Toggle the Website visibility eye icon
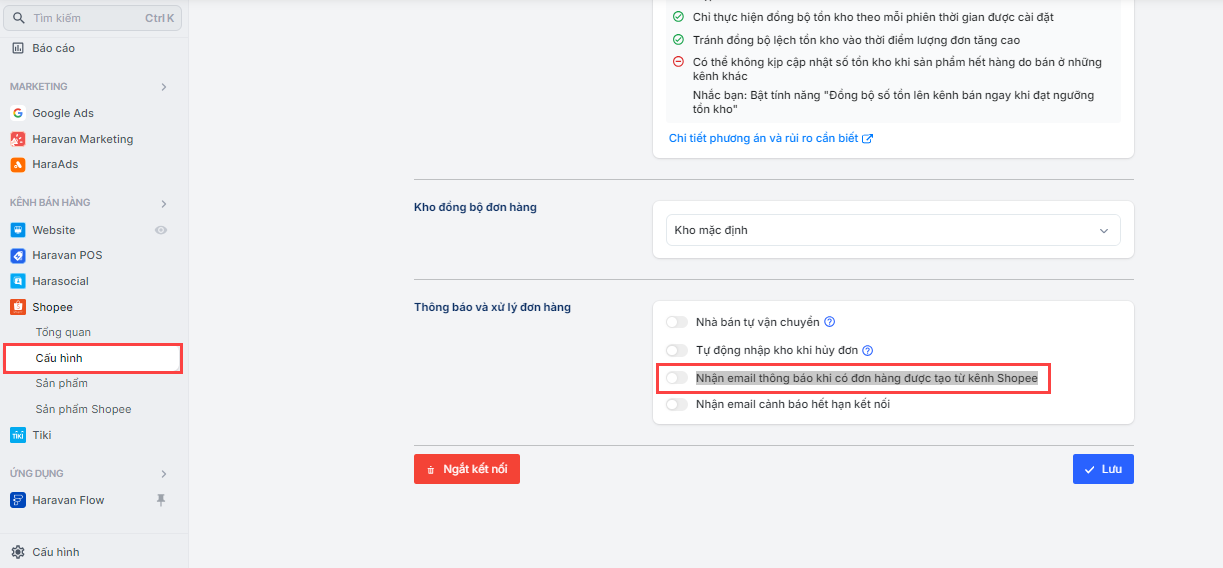 (x=161, y=230)
